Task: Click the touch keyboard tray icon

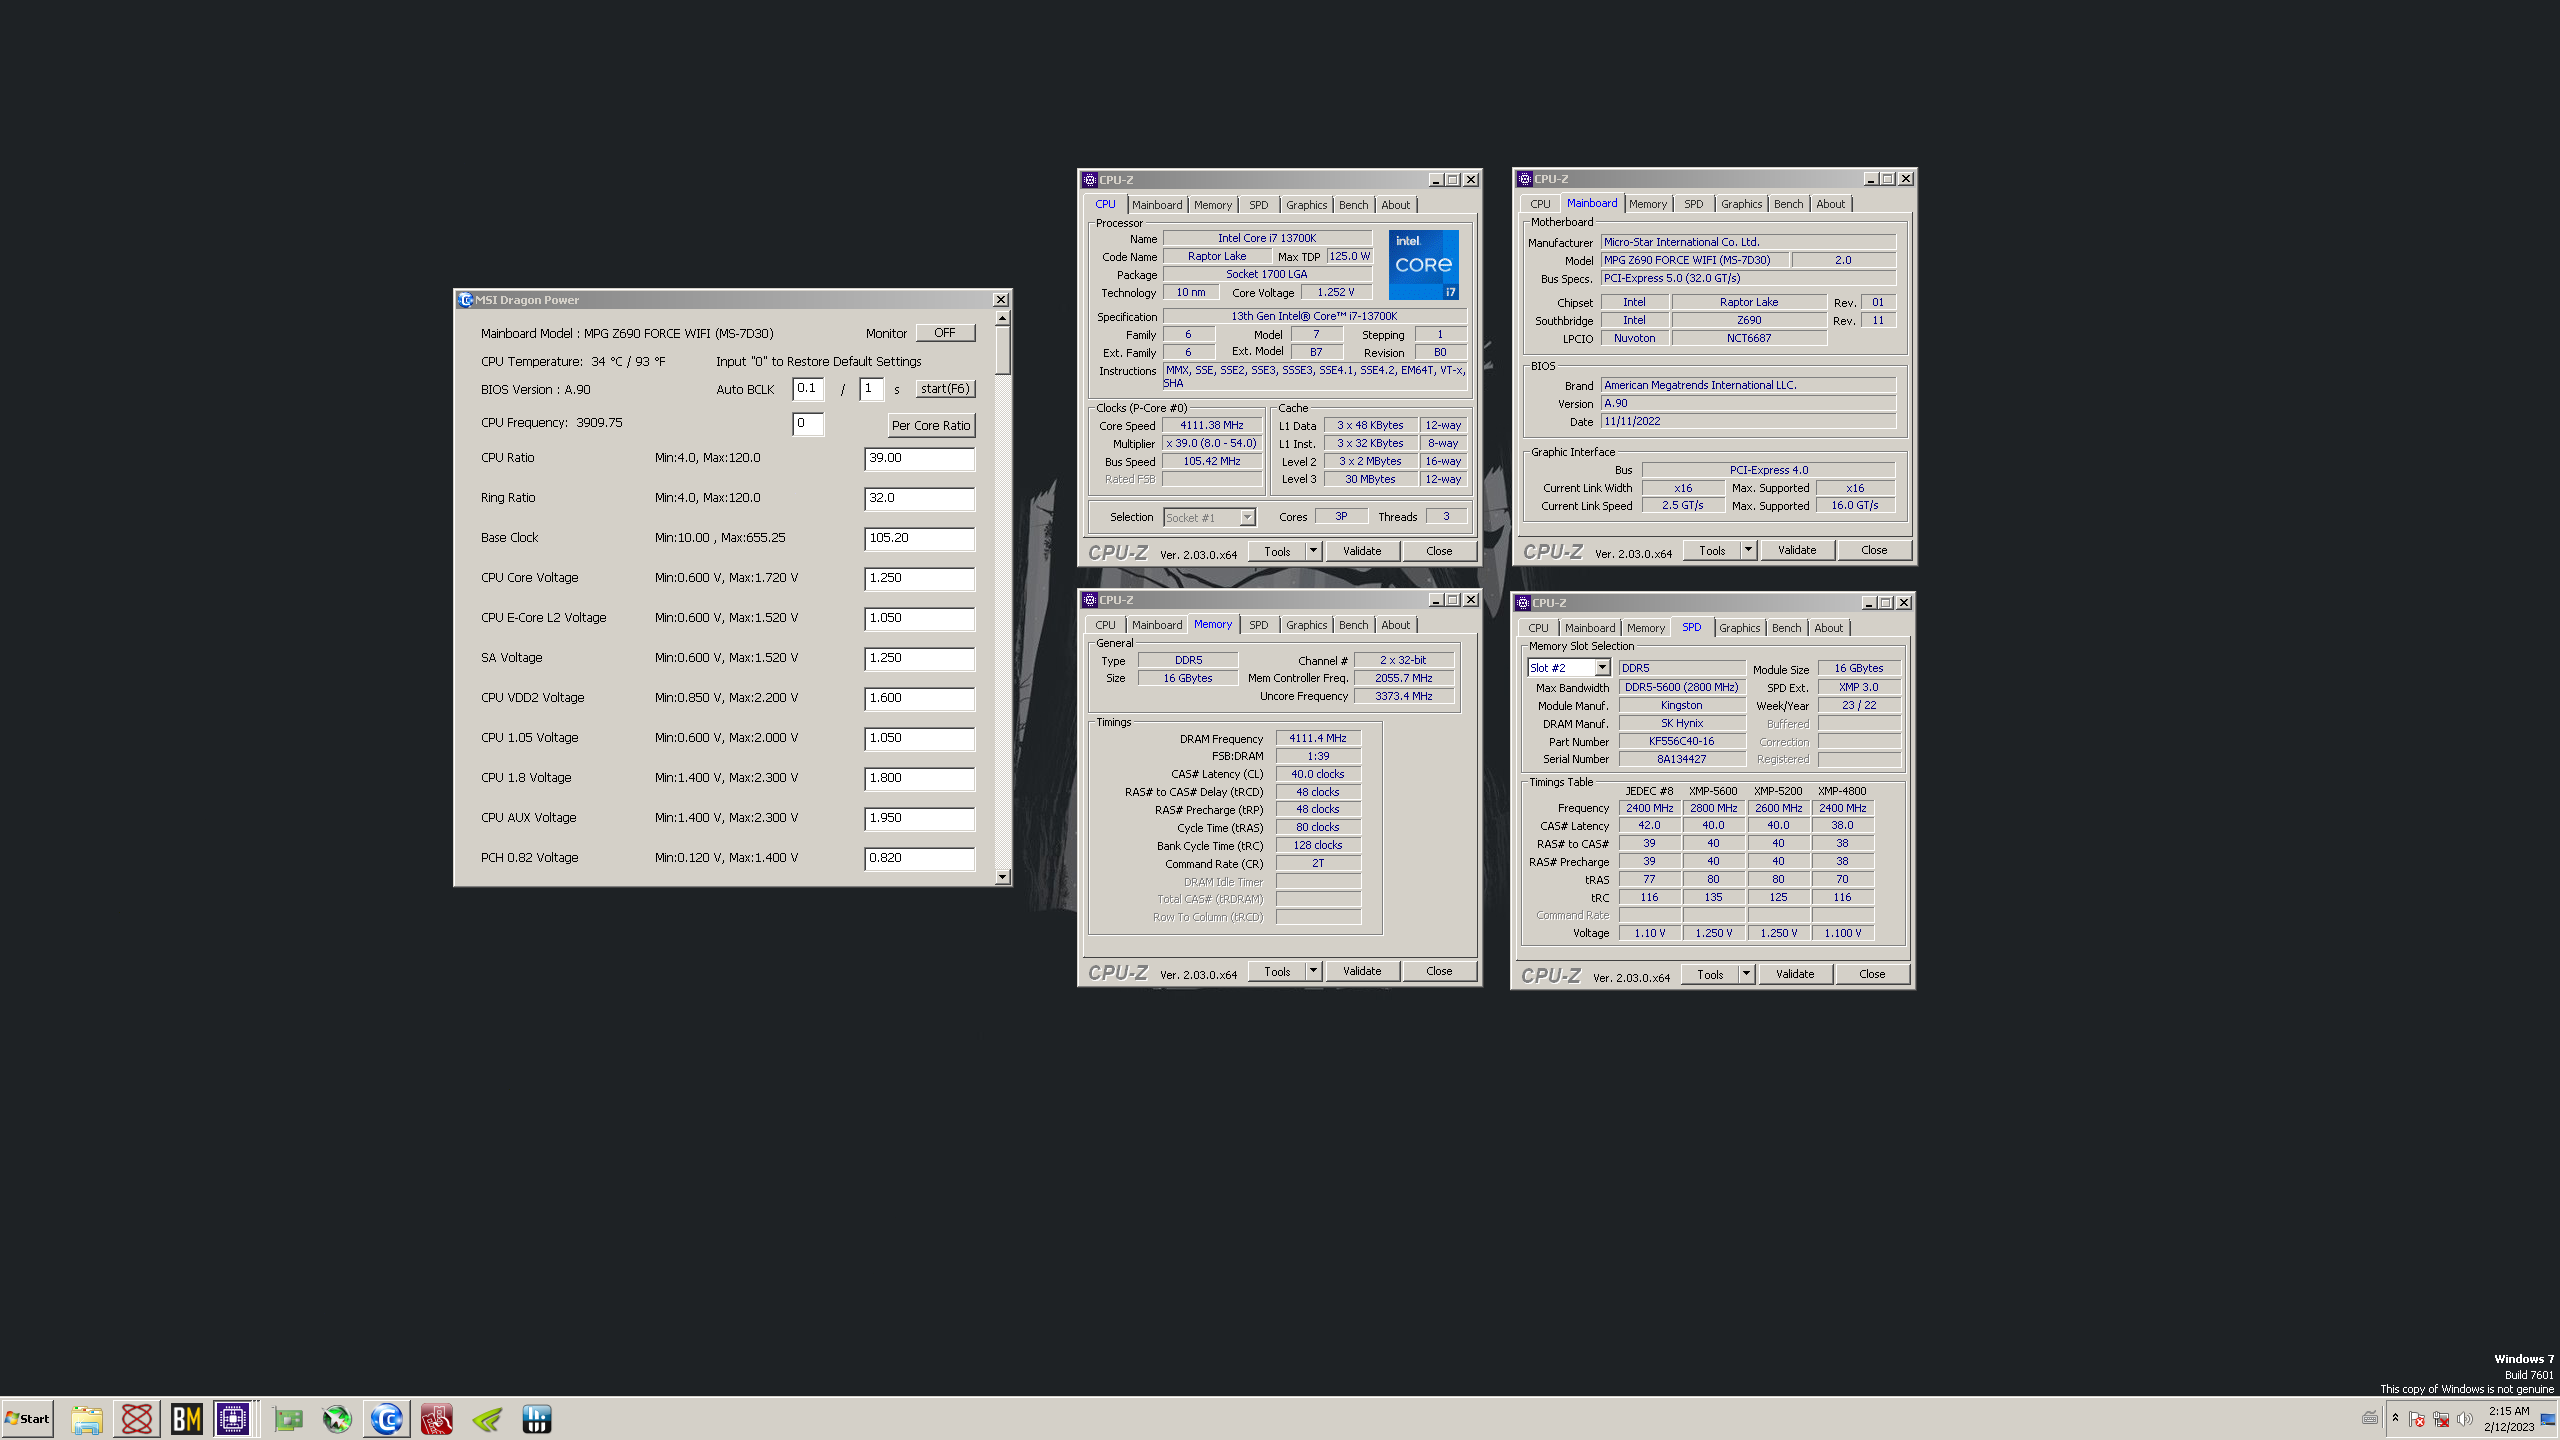Action: pos(2370,1418)
